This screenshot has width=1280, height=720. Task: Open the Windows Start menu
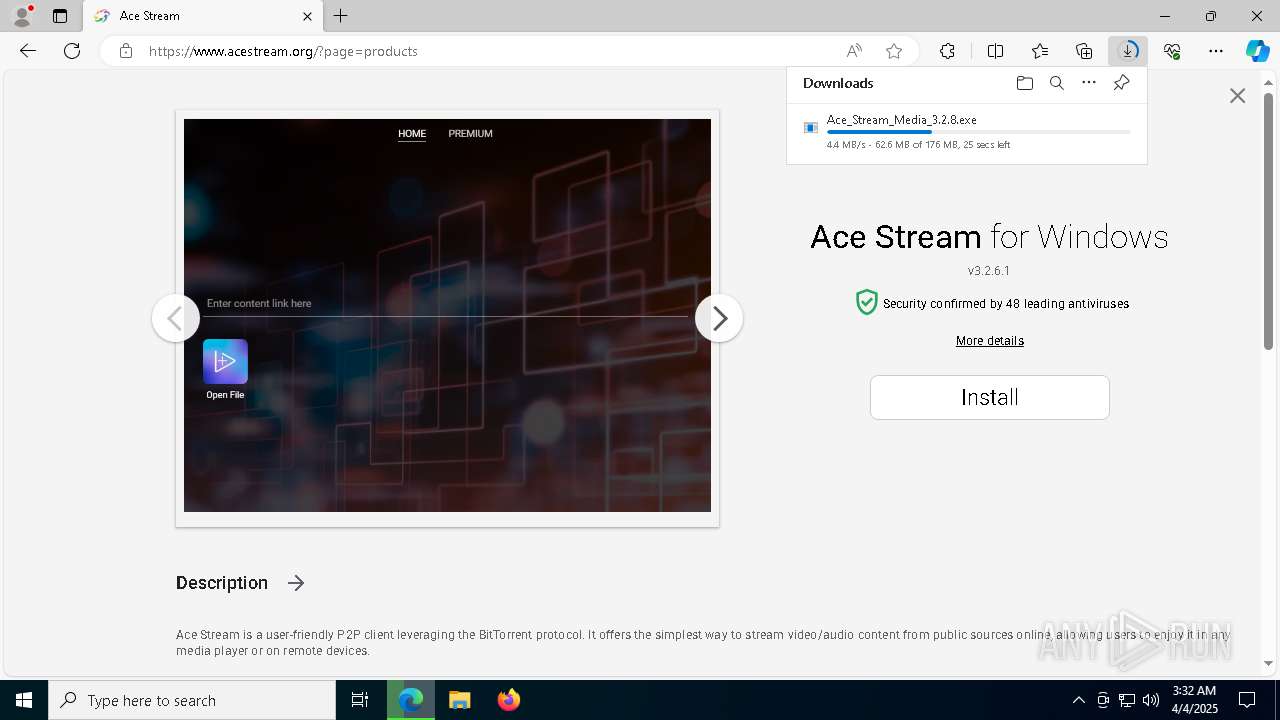pos(24,700)
